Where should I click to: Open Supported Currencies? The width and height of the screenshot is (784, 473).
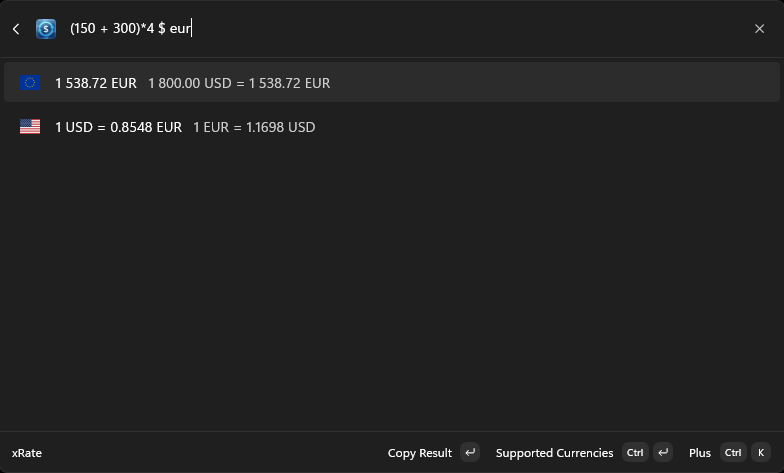click(554, 453)
